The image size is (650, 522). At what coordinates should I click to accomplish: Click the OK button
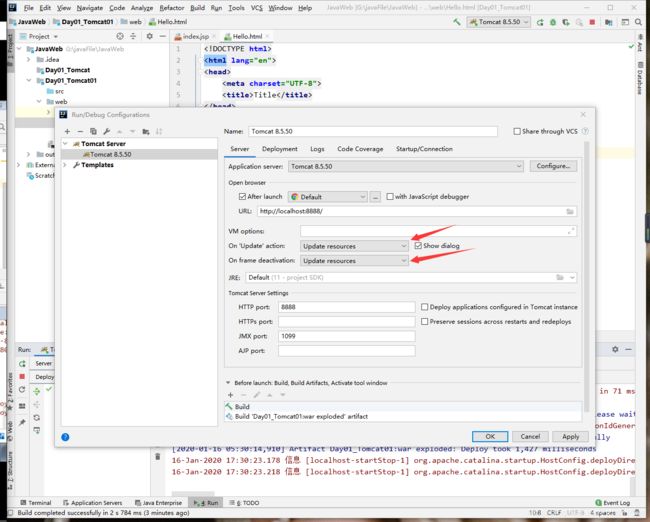coord(490,437)
